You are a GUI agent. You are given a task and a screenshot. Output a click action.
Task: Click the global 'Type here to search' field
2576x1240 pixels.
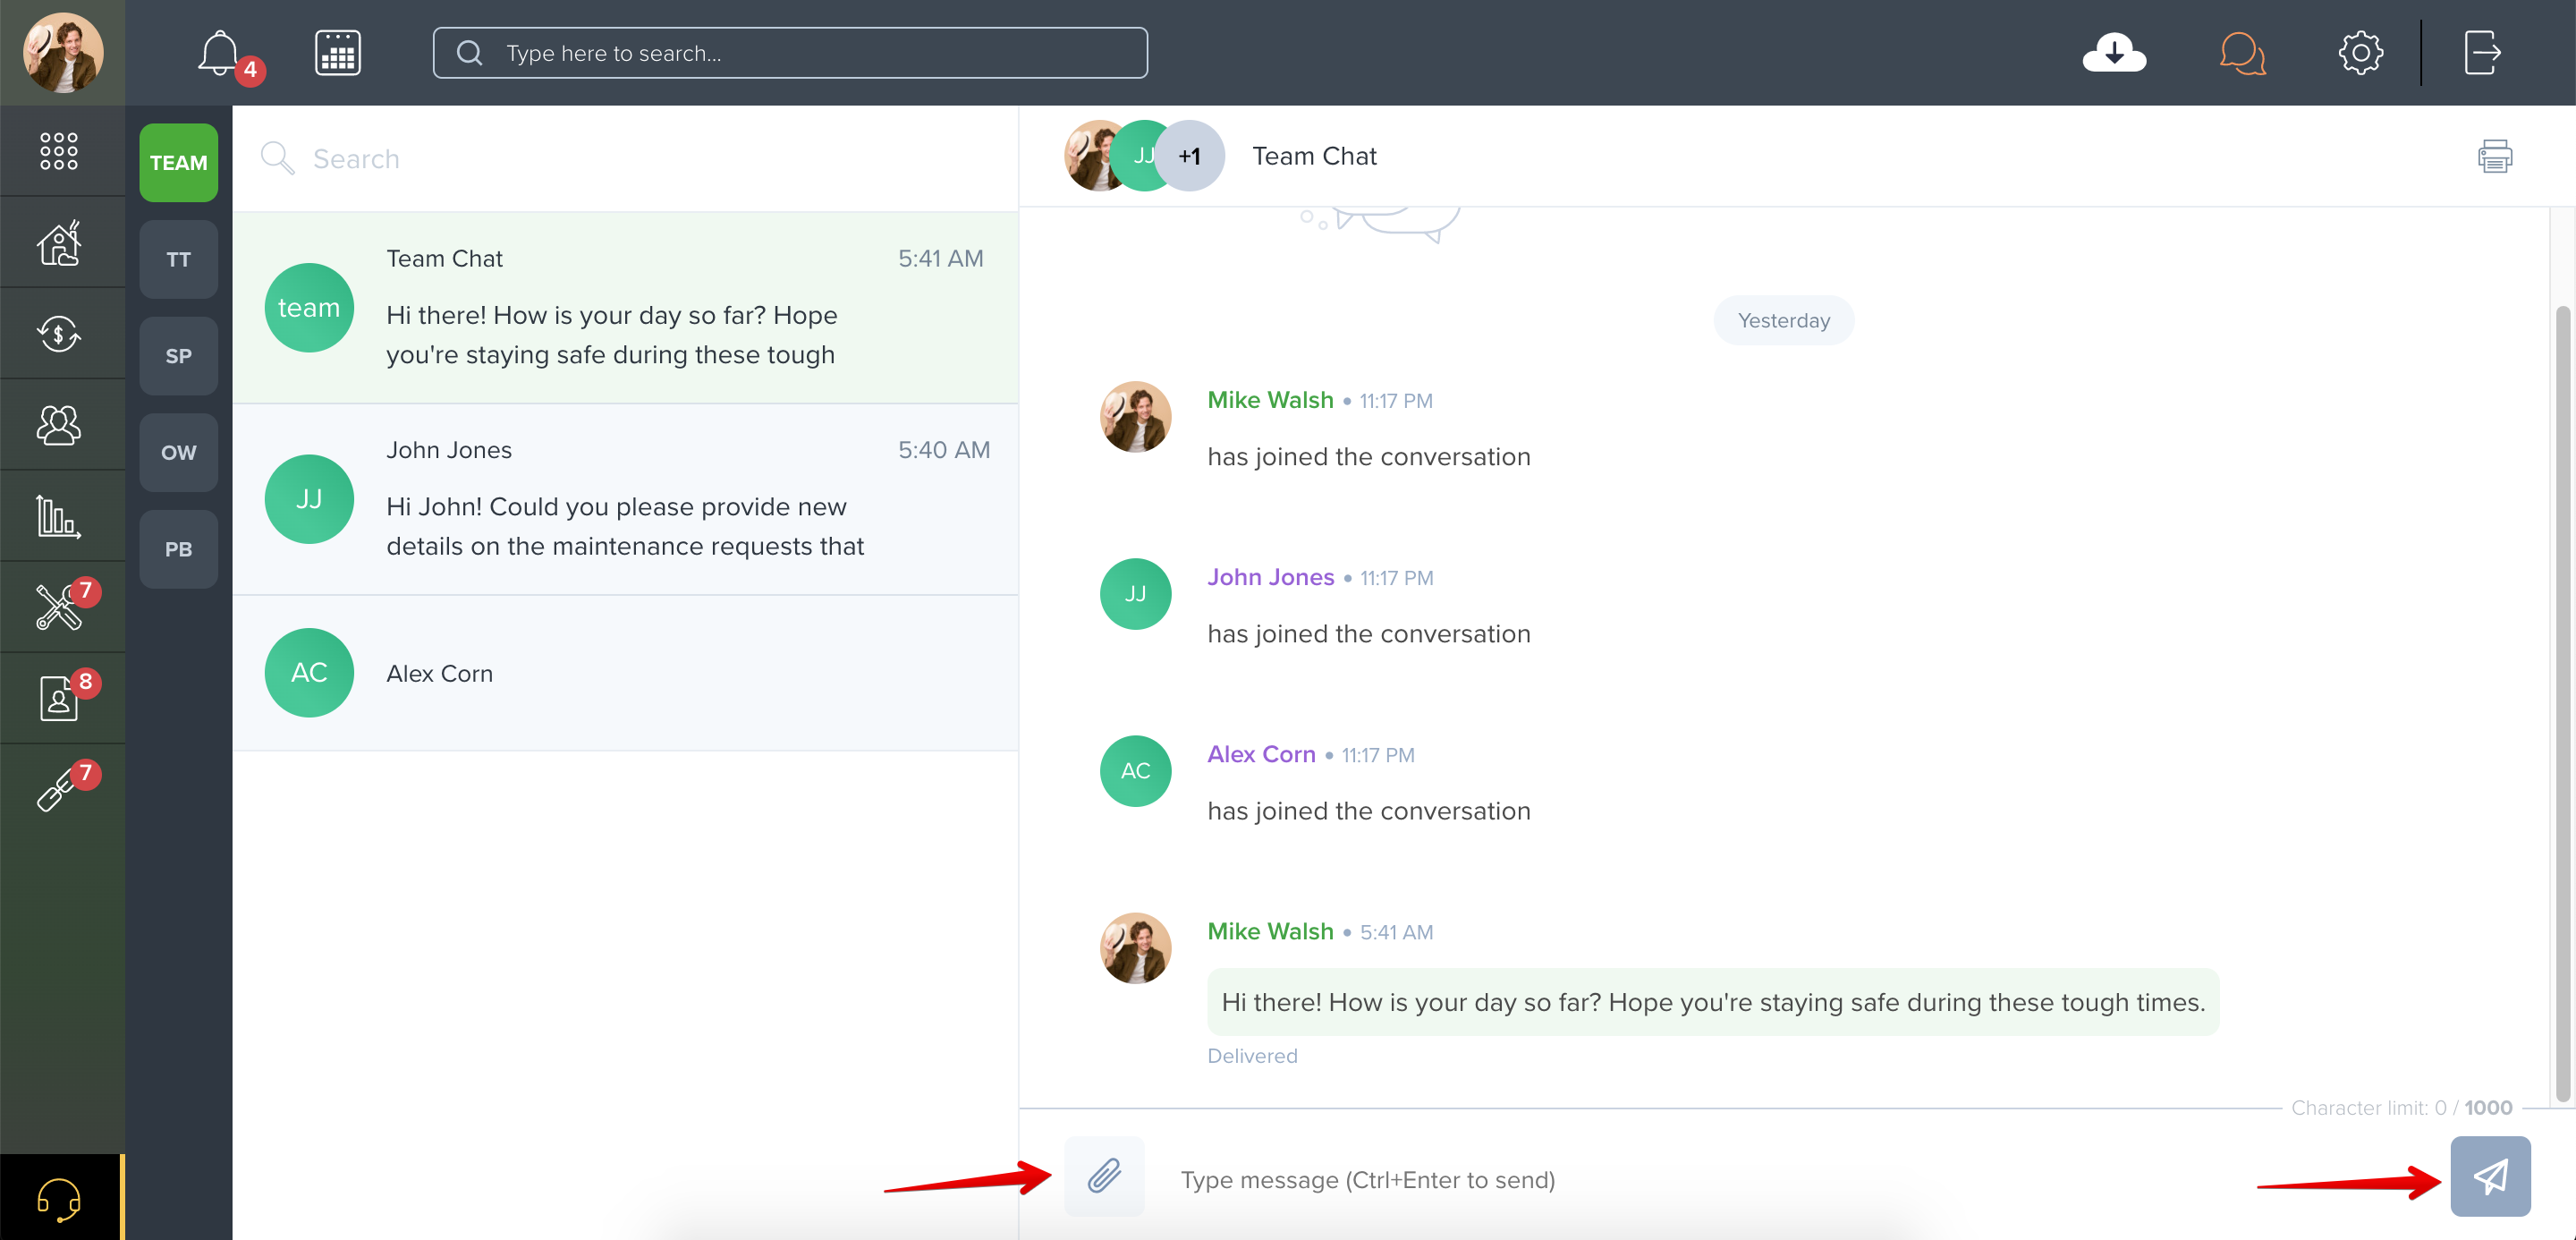[790, 53]
